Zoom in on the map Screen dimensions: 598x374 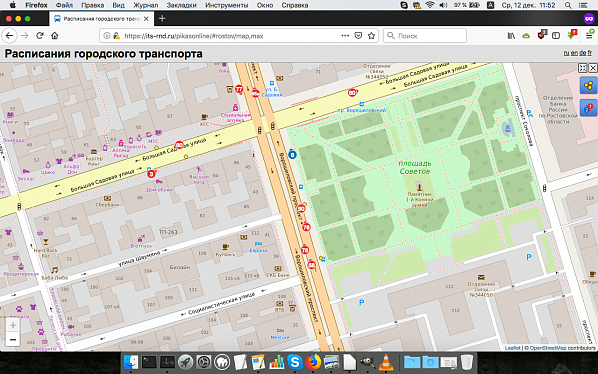pyautogui.click(x=13, y=325)
